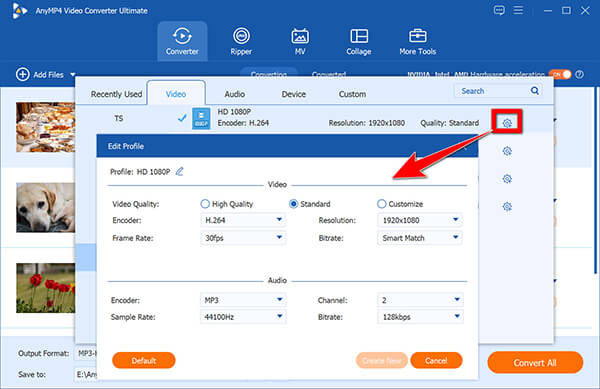Click the Cancel button
Screen dimensions: 600x389
point(436,360)
